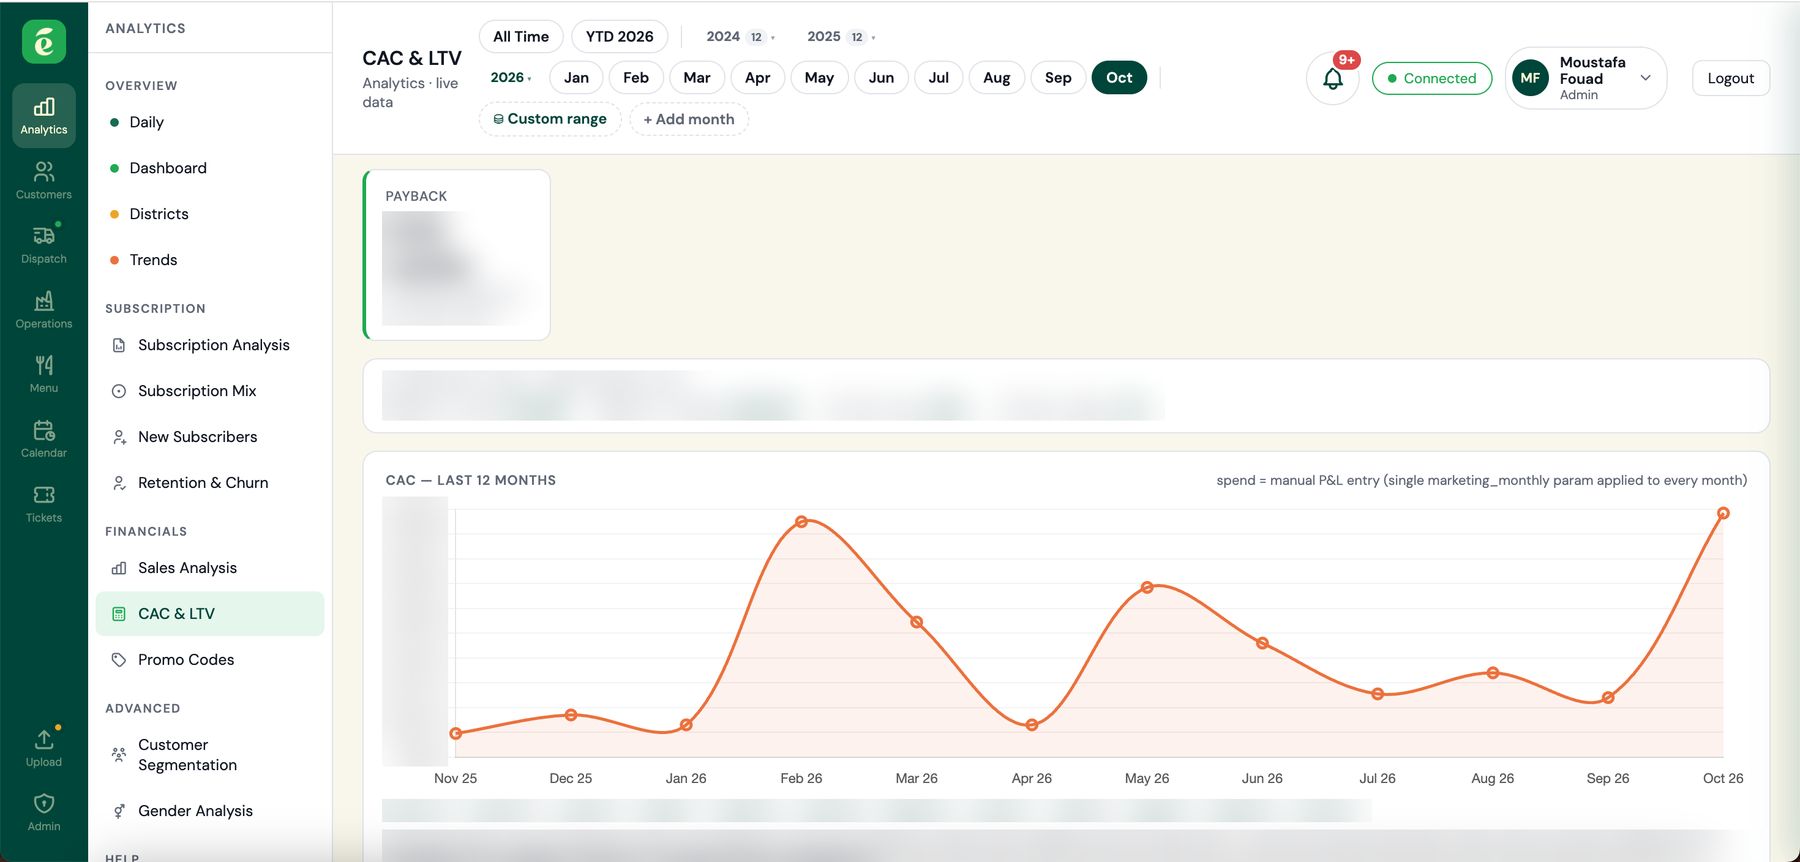This screenshot has height=862, width=1800.
Task: Click the Connected status badge
Action: point(1432,78)
